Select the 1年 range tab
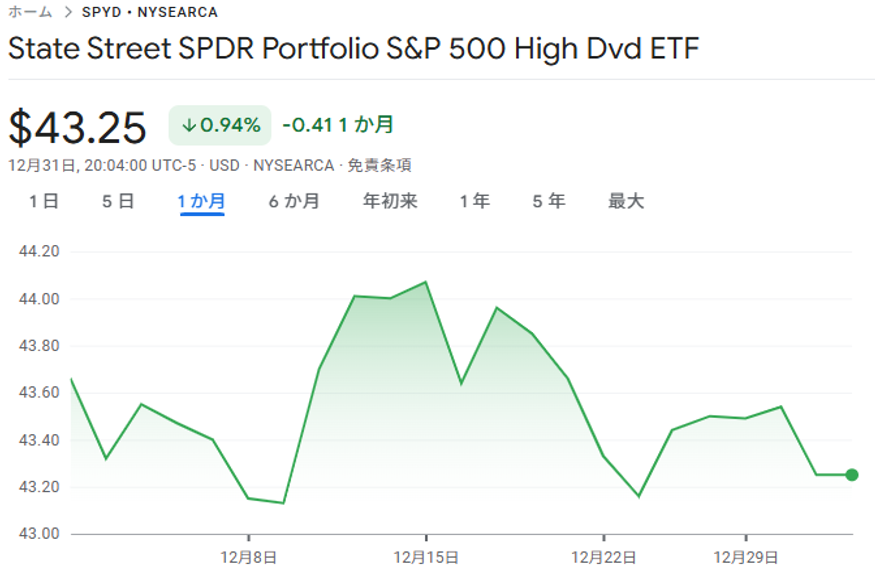This screenshot has height=581, width=875. pos(475,201)
